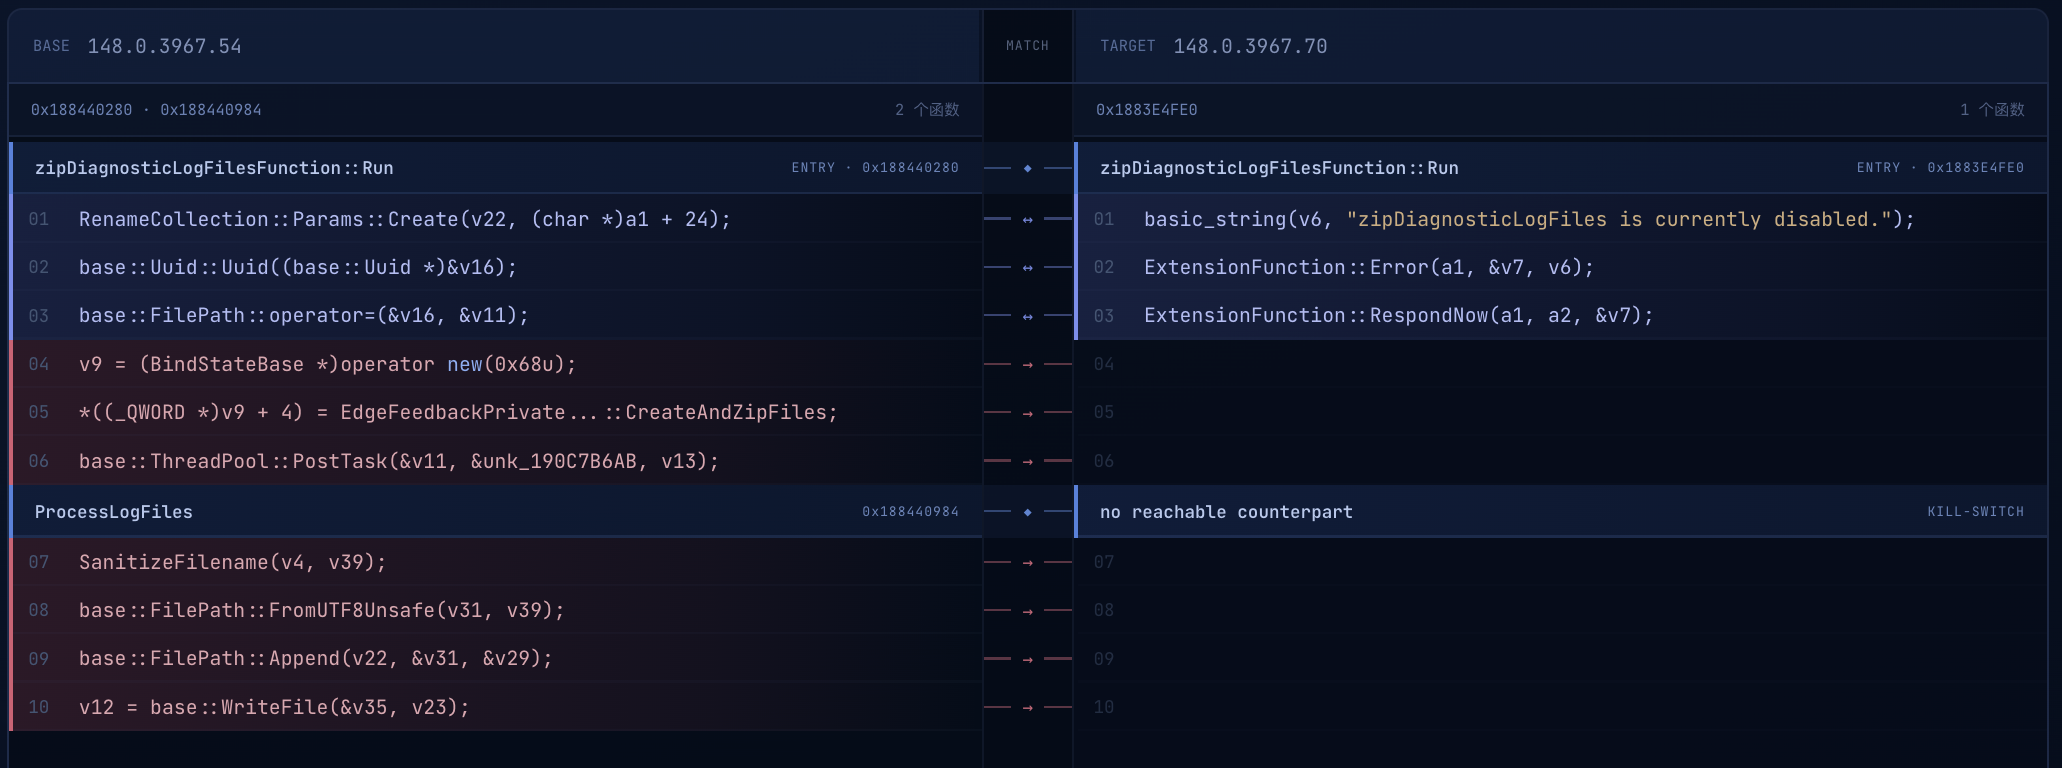Viewport: 2062px width, 768px height.
Task: Click the removed arrow for line 08
Action: (x=1027, y=610)
